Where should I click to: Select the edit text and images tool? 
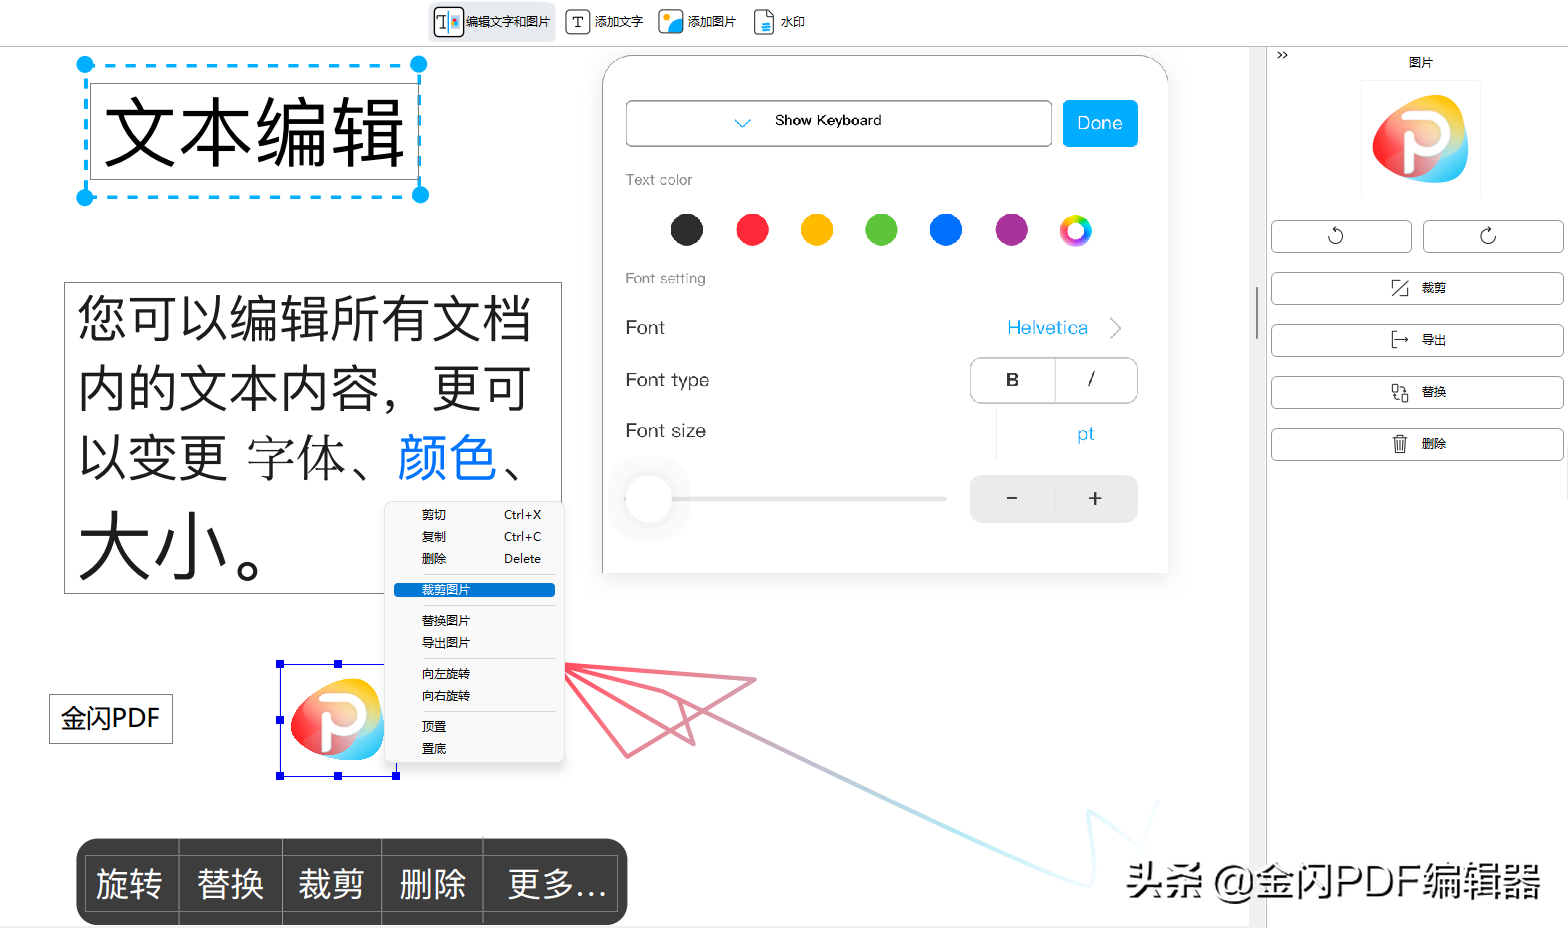(492, 22)
